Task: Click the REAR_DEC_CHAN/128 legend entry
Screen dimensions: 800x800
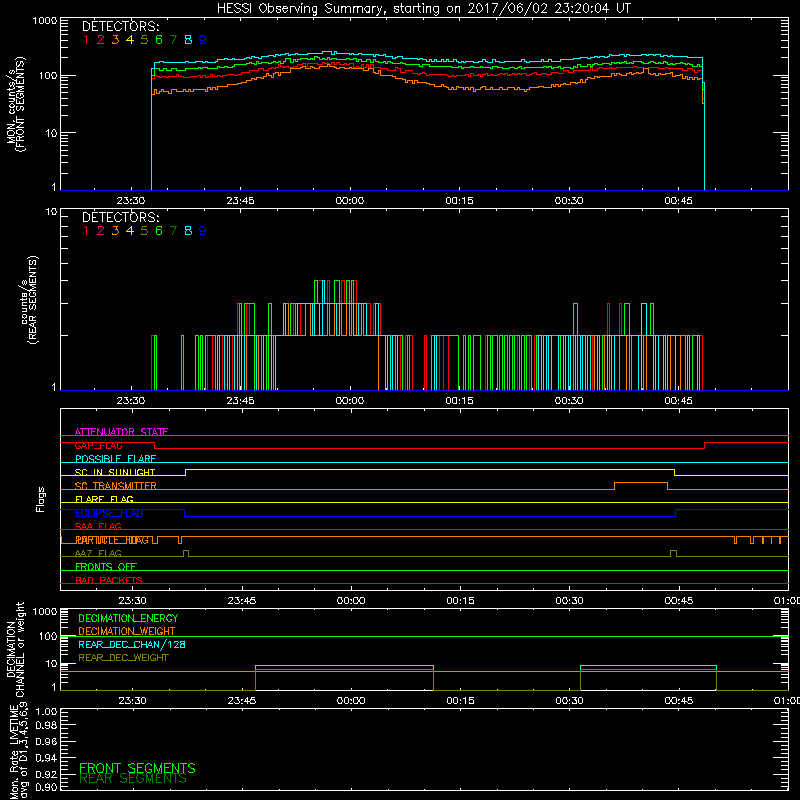Action: coord(132,644)
